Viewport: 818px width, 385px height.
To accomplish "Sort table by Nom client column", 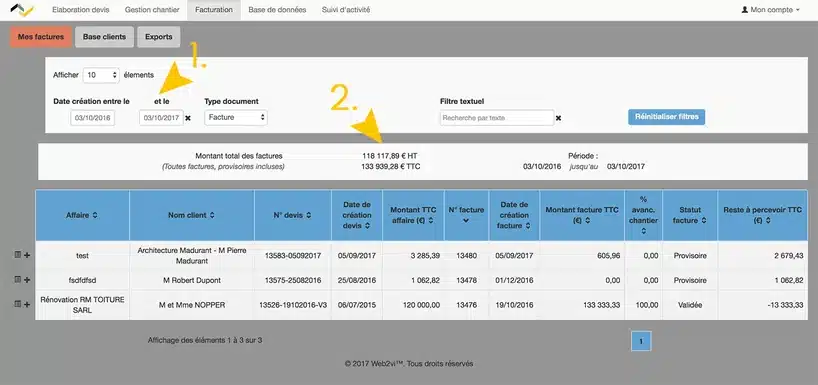I will (191, 215).
